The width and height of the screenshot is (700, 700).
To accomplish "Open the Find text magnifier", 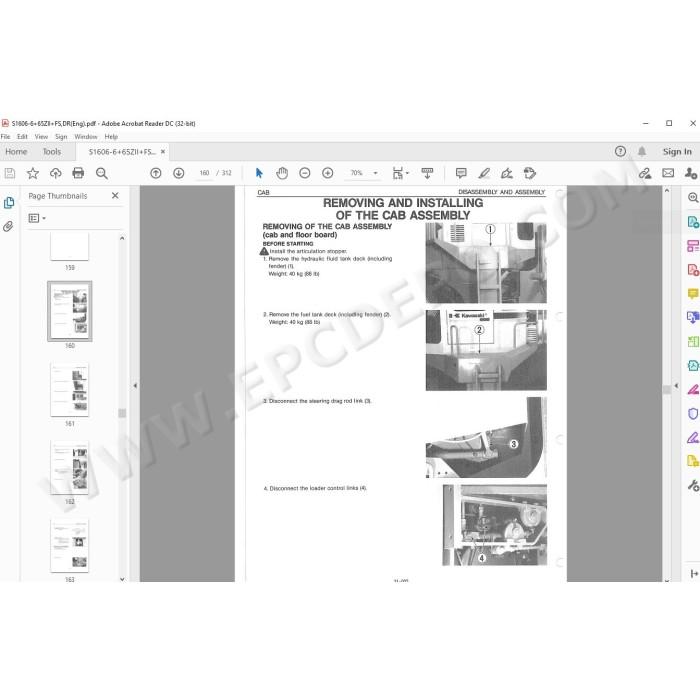I will (102, 173).
